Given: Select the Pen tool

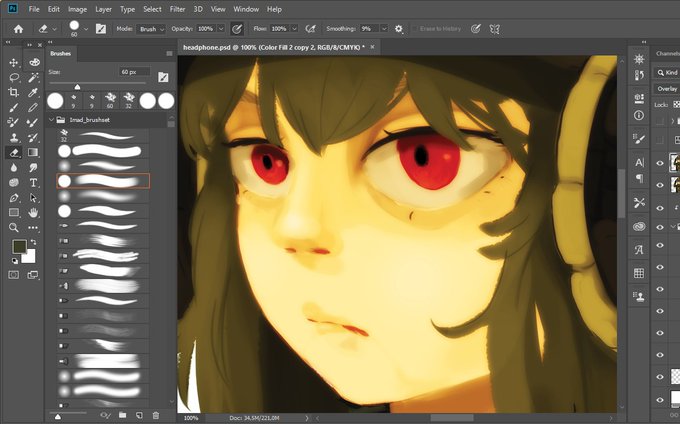Looking at the screenshot, I should [x=13, y=198].
